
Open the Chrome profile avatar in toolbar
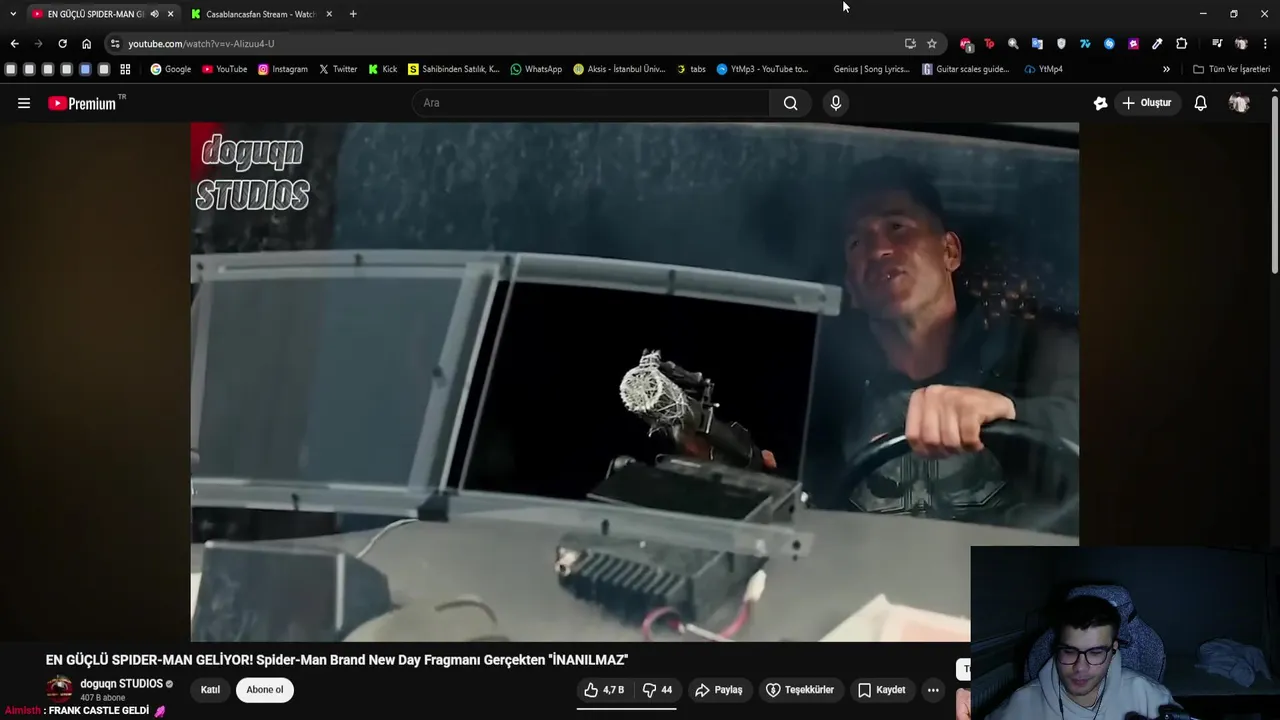(1241, 44)
